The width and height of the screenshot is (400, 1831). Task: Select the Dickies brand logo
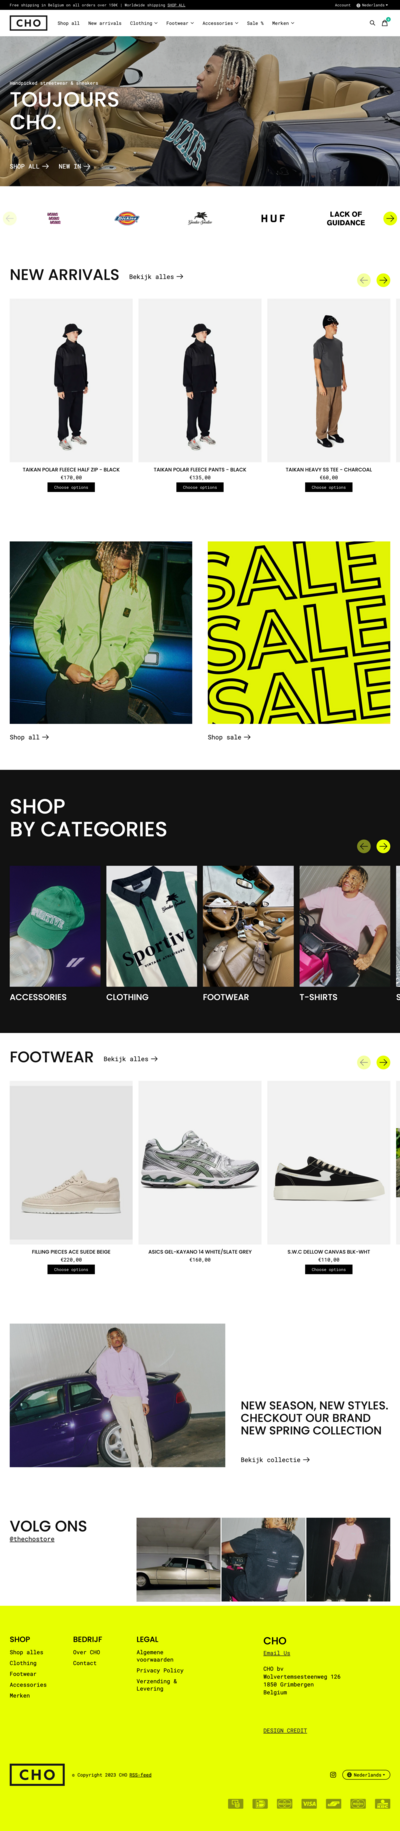(127, 218)
